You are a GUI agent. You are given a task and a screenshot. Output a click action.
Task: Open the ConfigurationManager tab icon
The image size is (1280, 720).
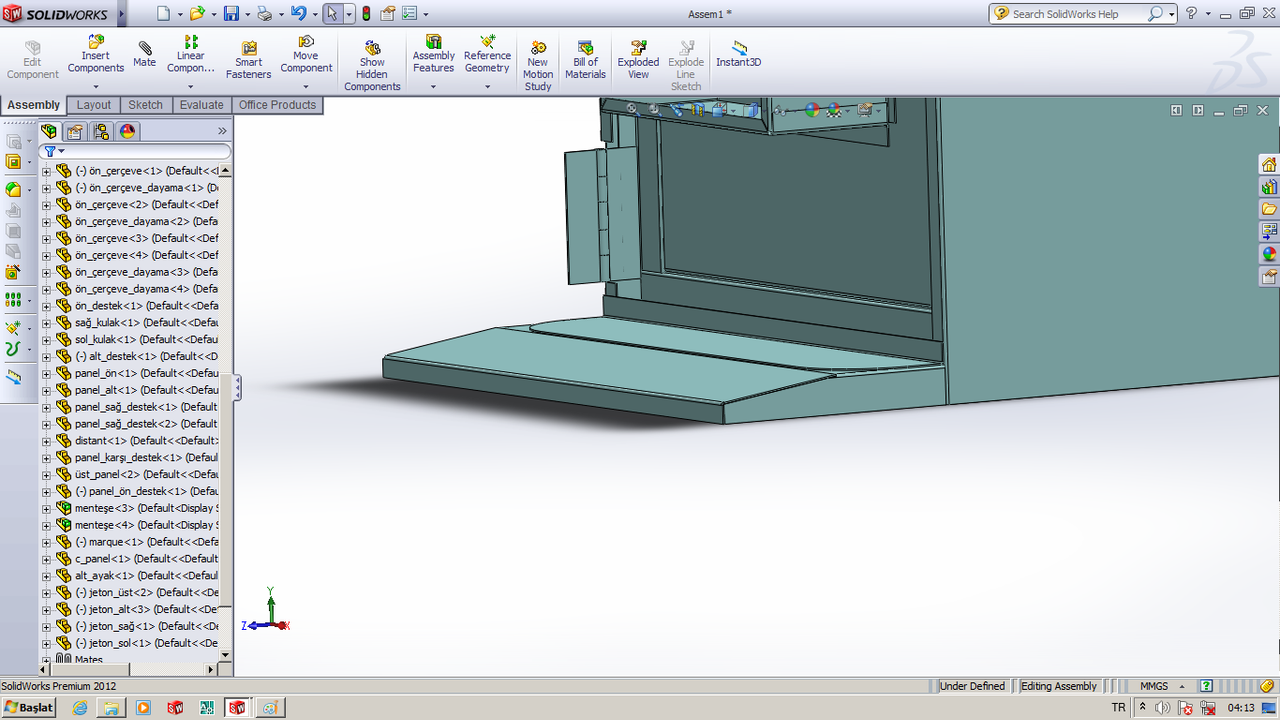[x=101, y=131]
